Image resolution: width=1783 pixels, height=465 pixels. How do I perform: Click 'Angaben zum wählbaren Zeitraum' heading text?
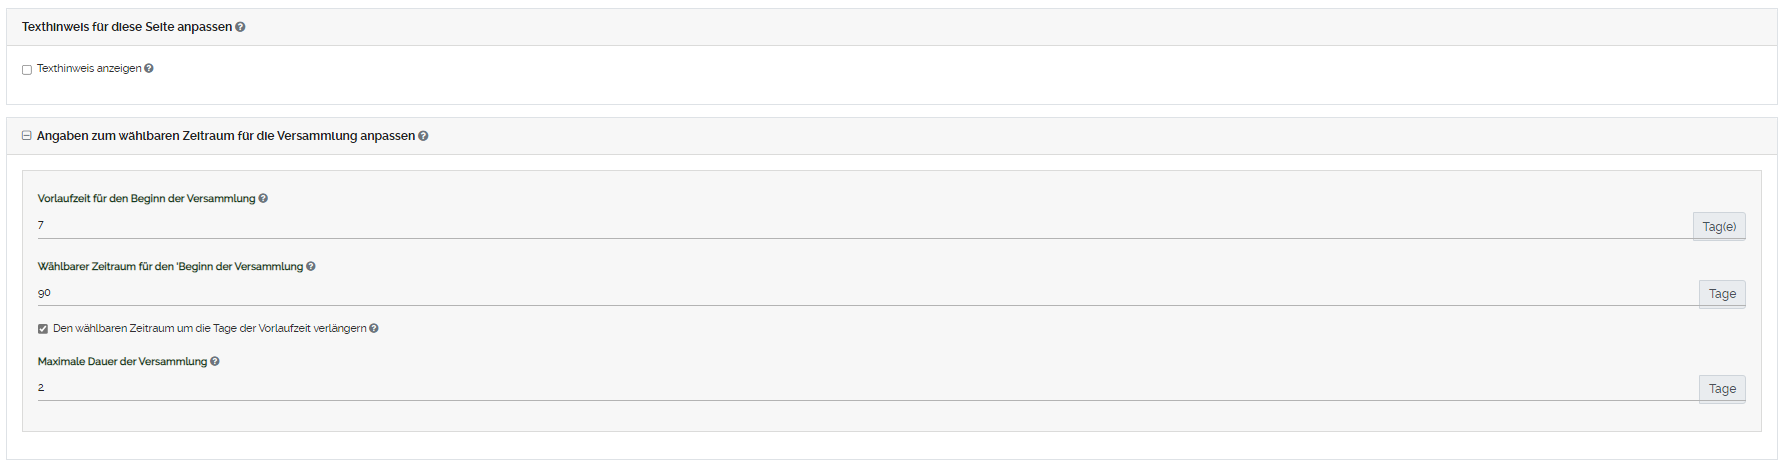point(225,136)
